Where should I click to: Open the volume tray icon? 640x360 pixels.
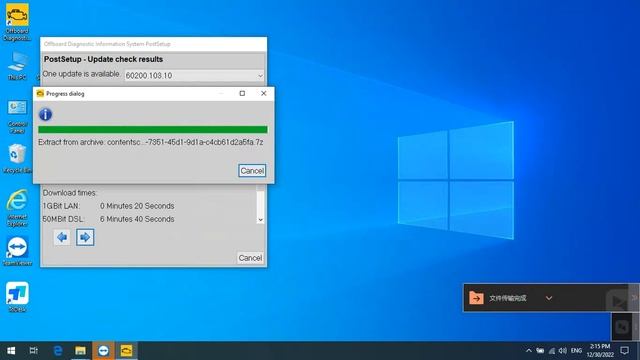[563, 351]
